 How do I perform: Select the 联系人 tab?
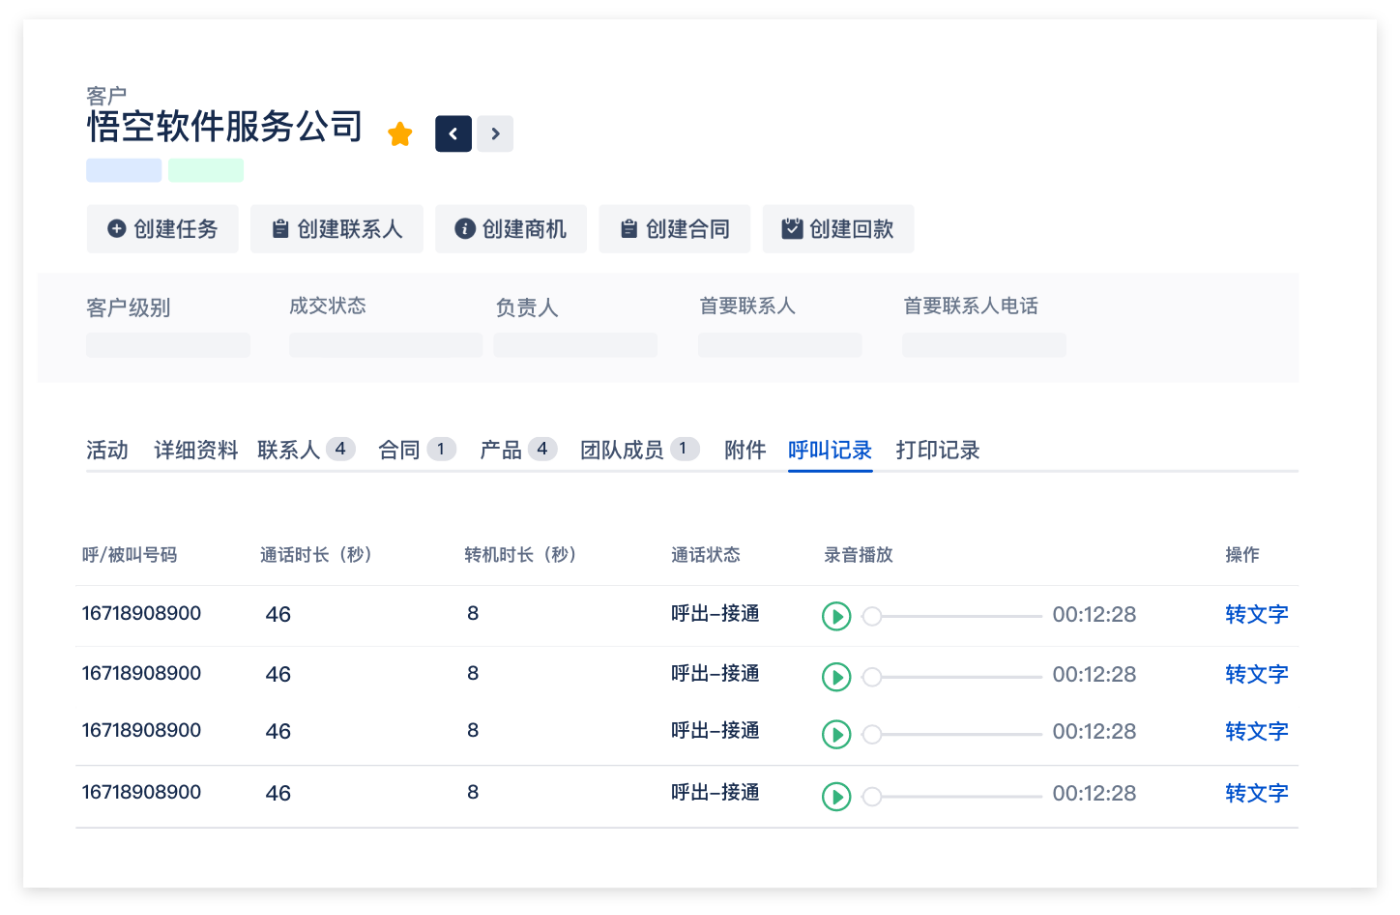point(289,450)
